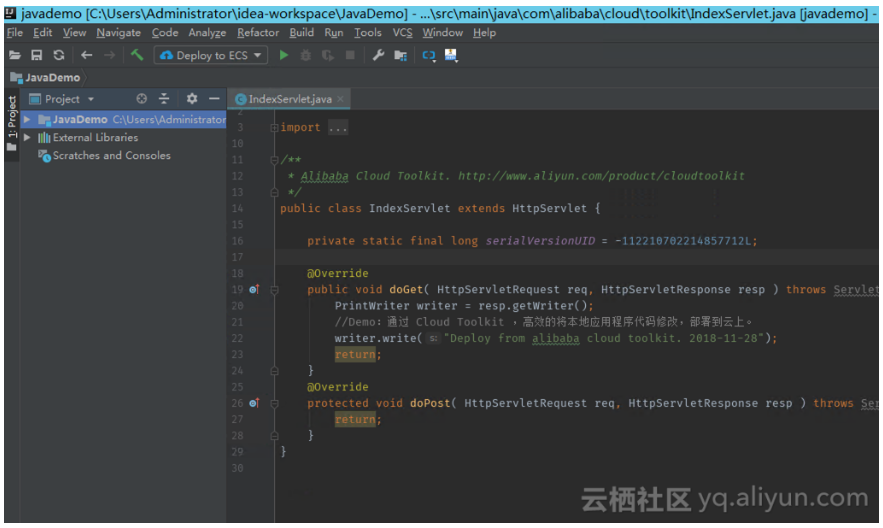Screen dimensions: 883x528
Task: Expand the folded import block
Action: pos(274,128)
